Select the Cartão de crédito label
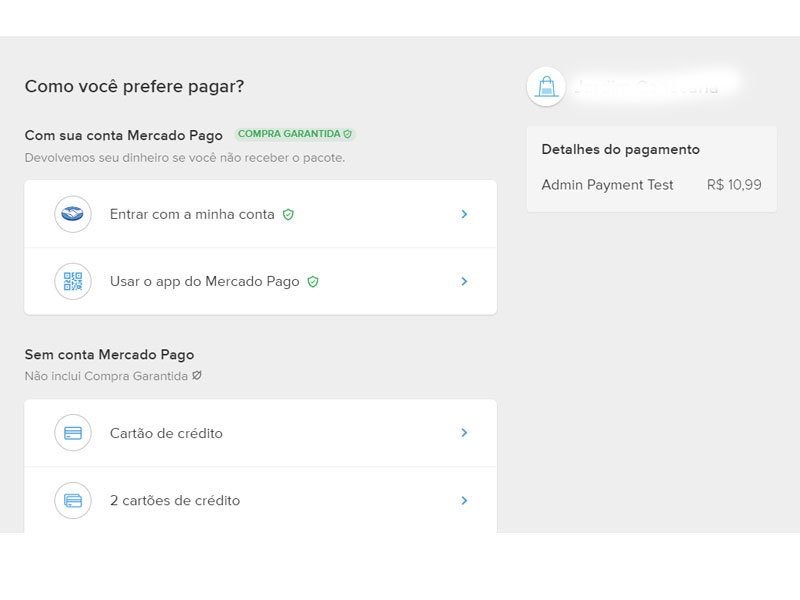The width and height of the screenshot is (800, 600). click(x=166, y=433)
